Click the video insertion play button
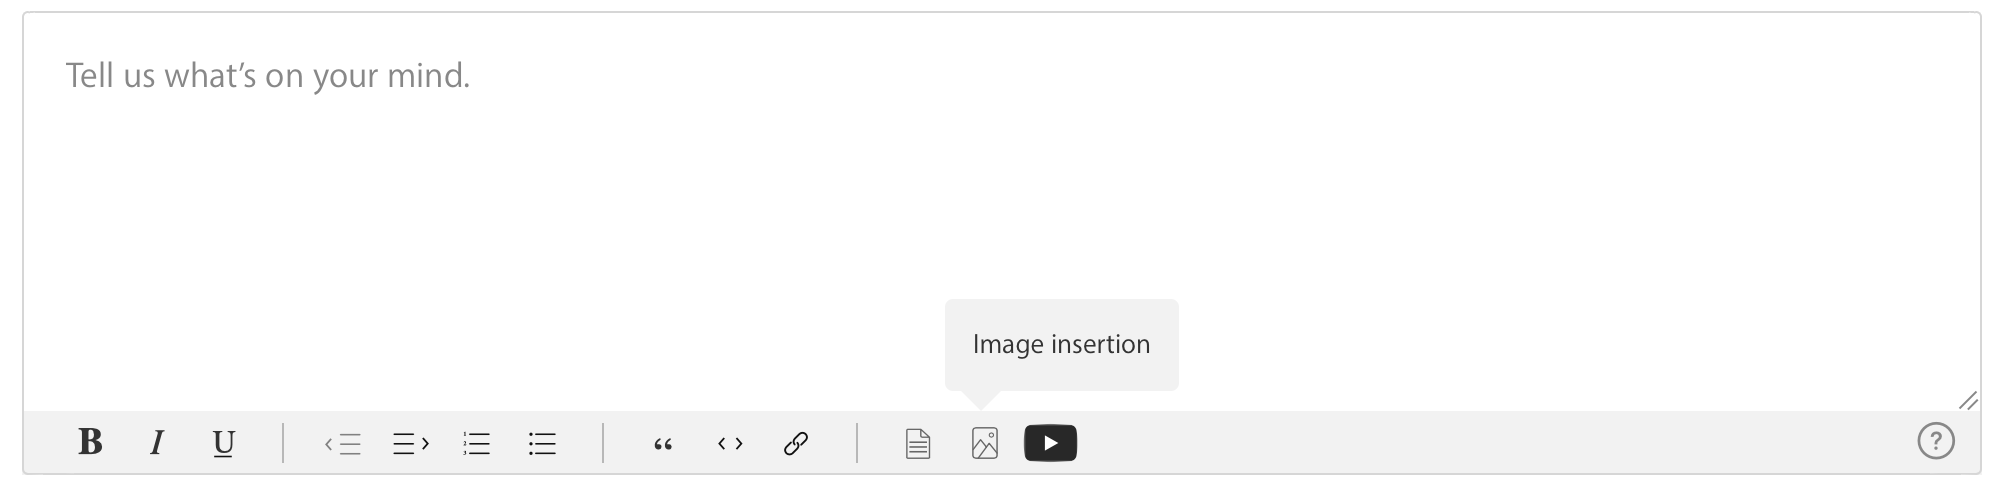Viewport: 2000px width, 480px height. click(x=1050, y=443)
